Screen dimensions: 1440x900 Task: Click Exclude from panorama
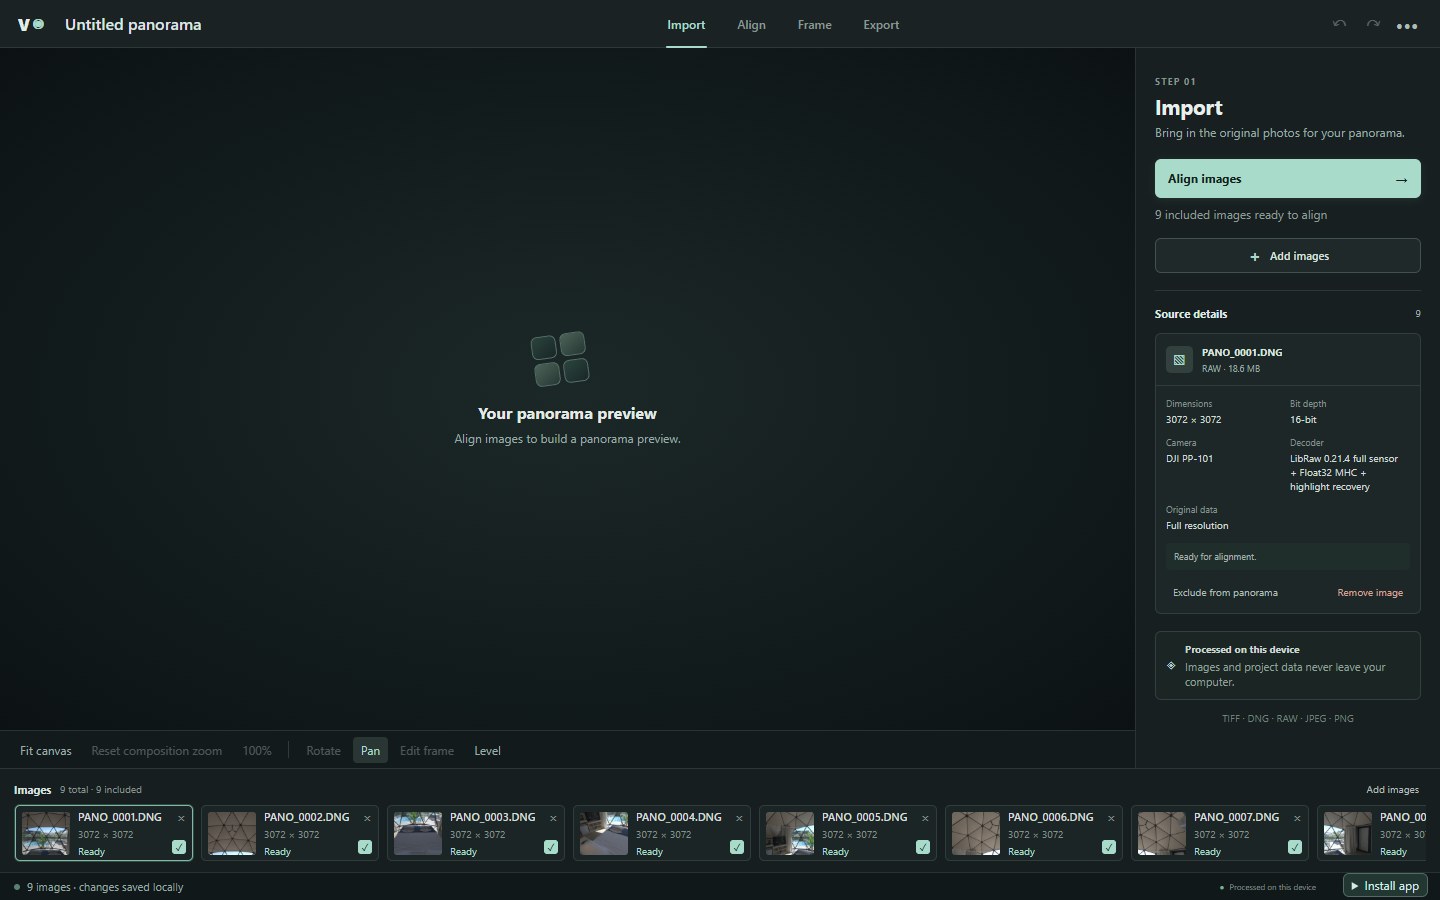1225,593
